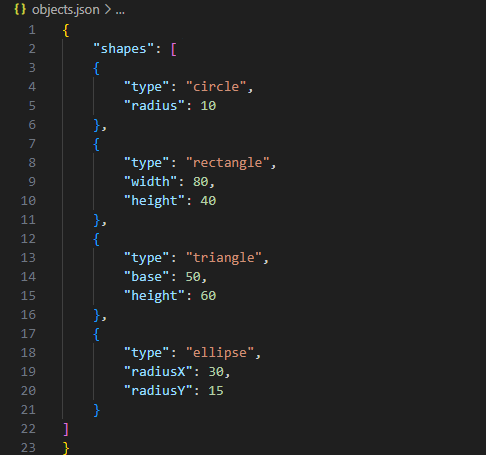Click the yellow closing brace on line 23

pyautogui.click(x=66, y=448)
